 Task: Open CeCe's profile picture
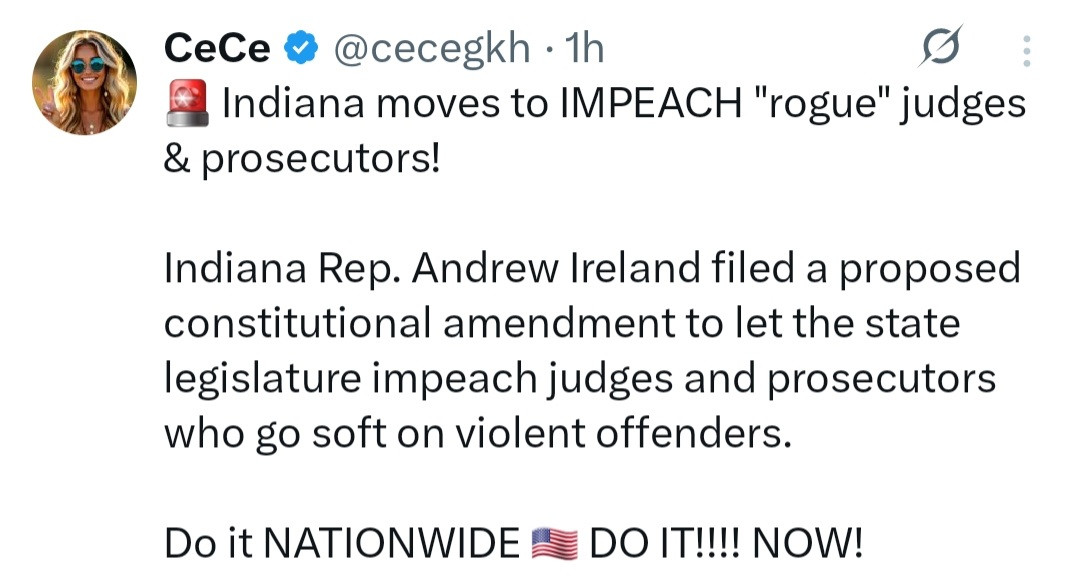point(84,82)
